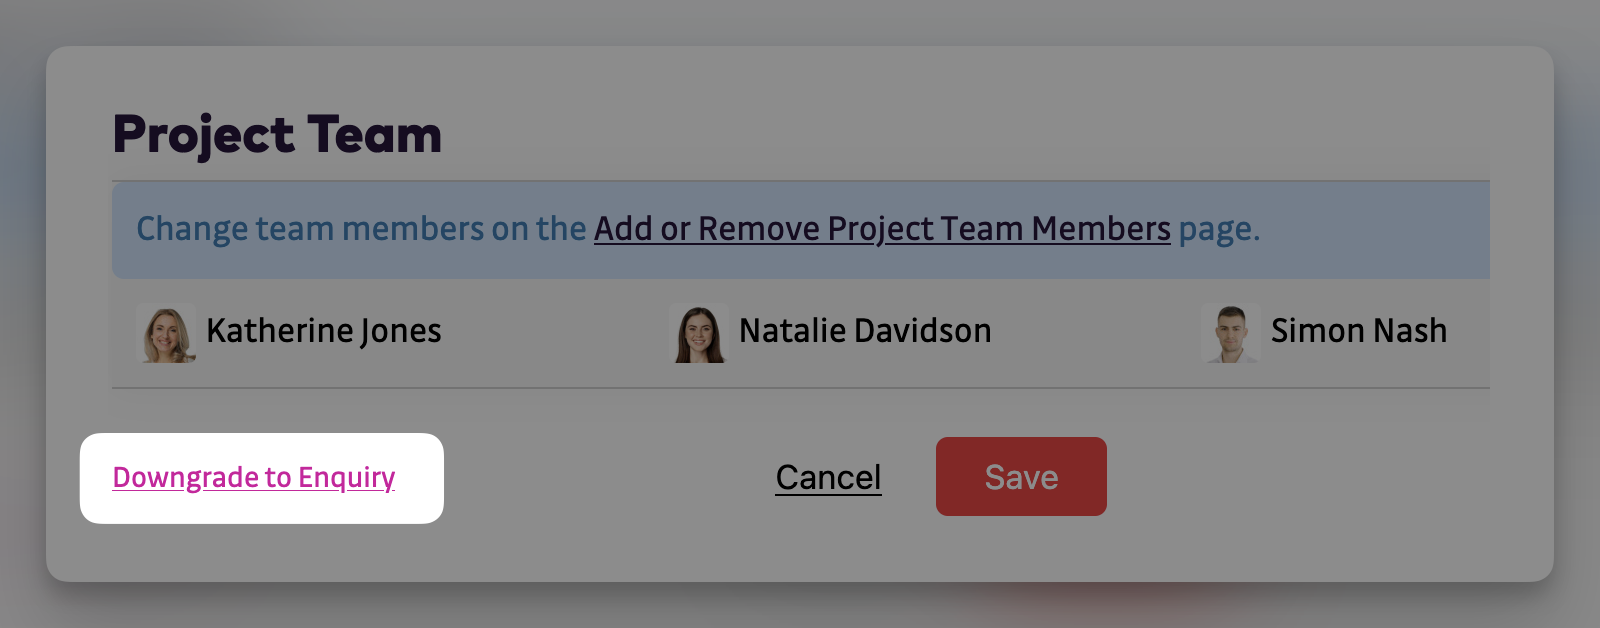The height and width of the screenshot is (628, 1600).
Task: Select the Katherine Jones name label
Action: [323, 331]
